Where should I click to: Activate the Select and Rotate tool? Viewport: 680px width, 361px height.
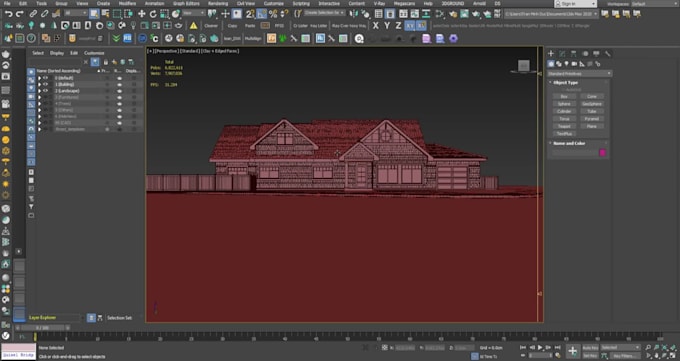tap(153, 14)
